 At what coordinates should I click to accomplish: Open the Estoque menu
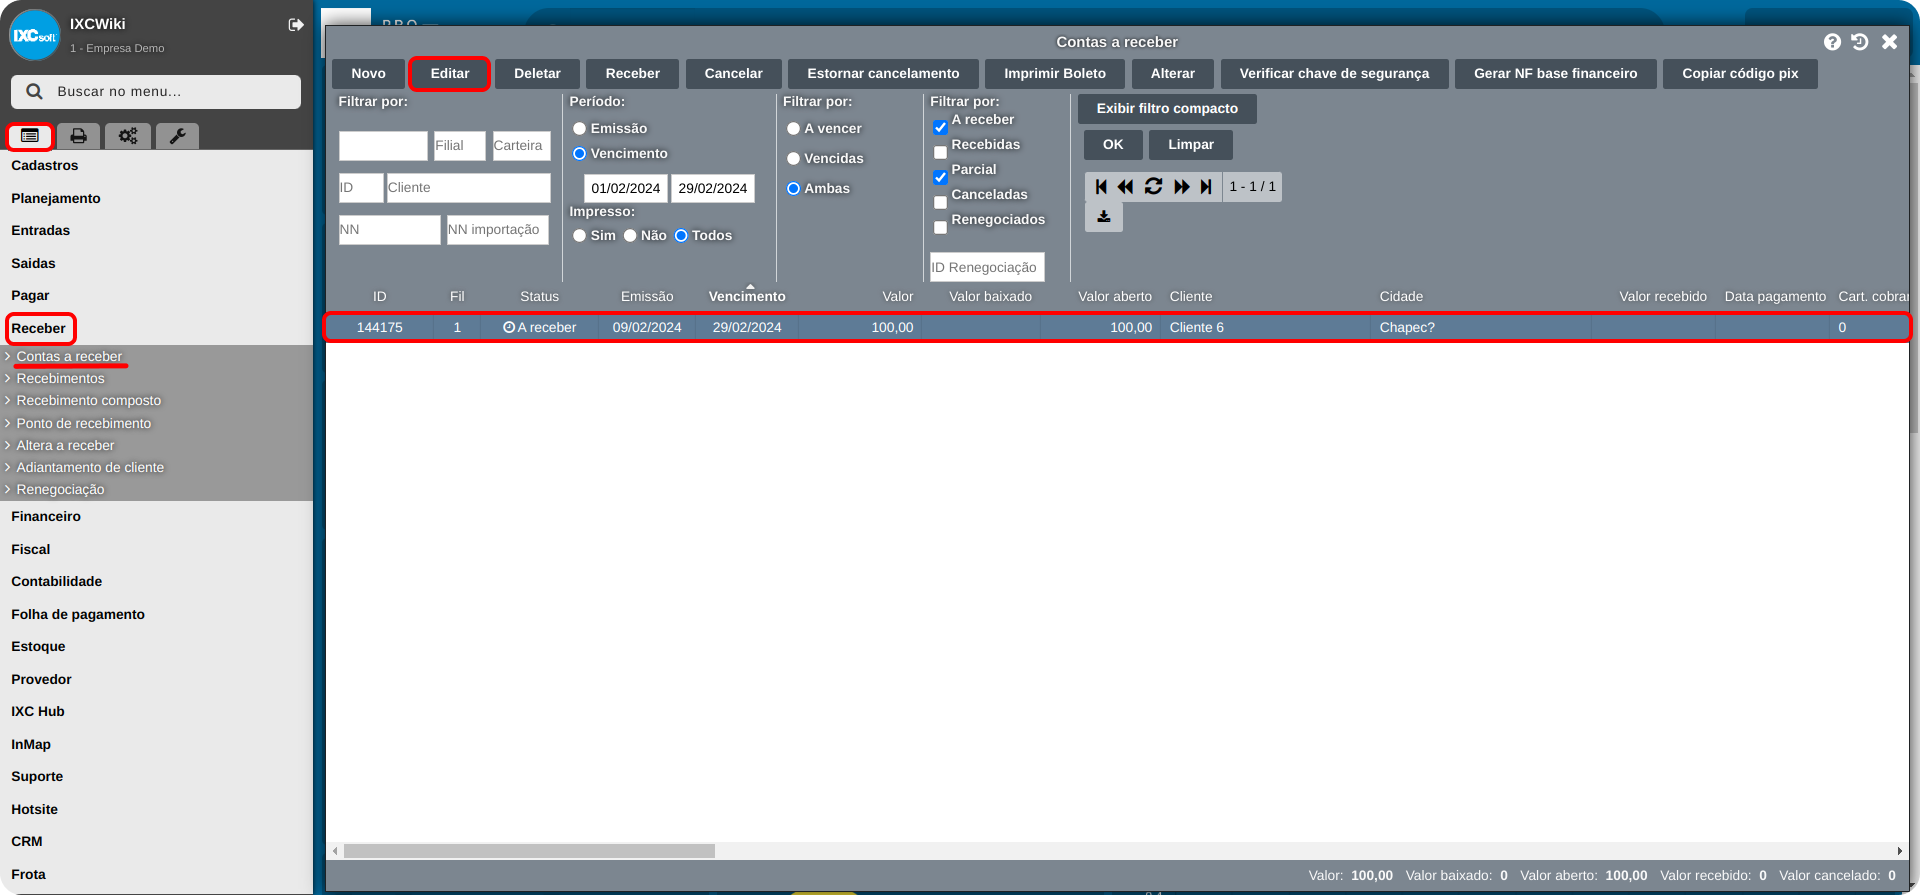coord(38,647)
